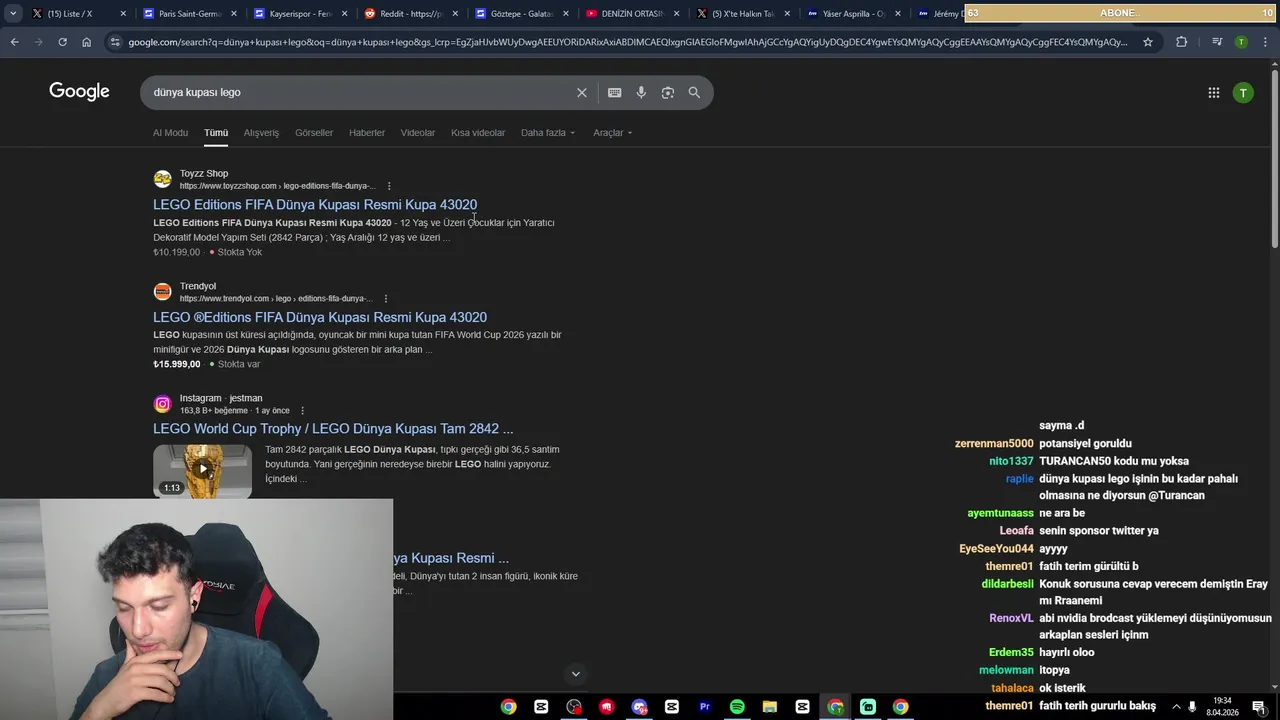Search by image with the camera lens icon
Screen dimensions: 1280x720
667,92
